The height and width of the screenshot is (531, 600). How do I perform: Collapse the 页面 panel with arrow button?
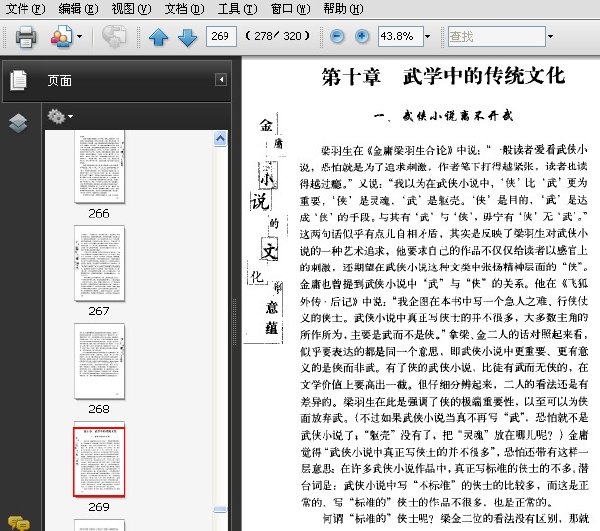221,80
